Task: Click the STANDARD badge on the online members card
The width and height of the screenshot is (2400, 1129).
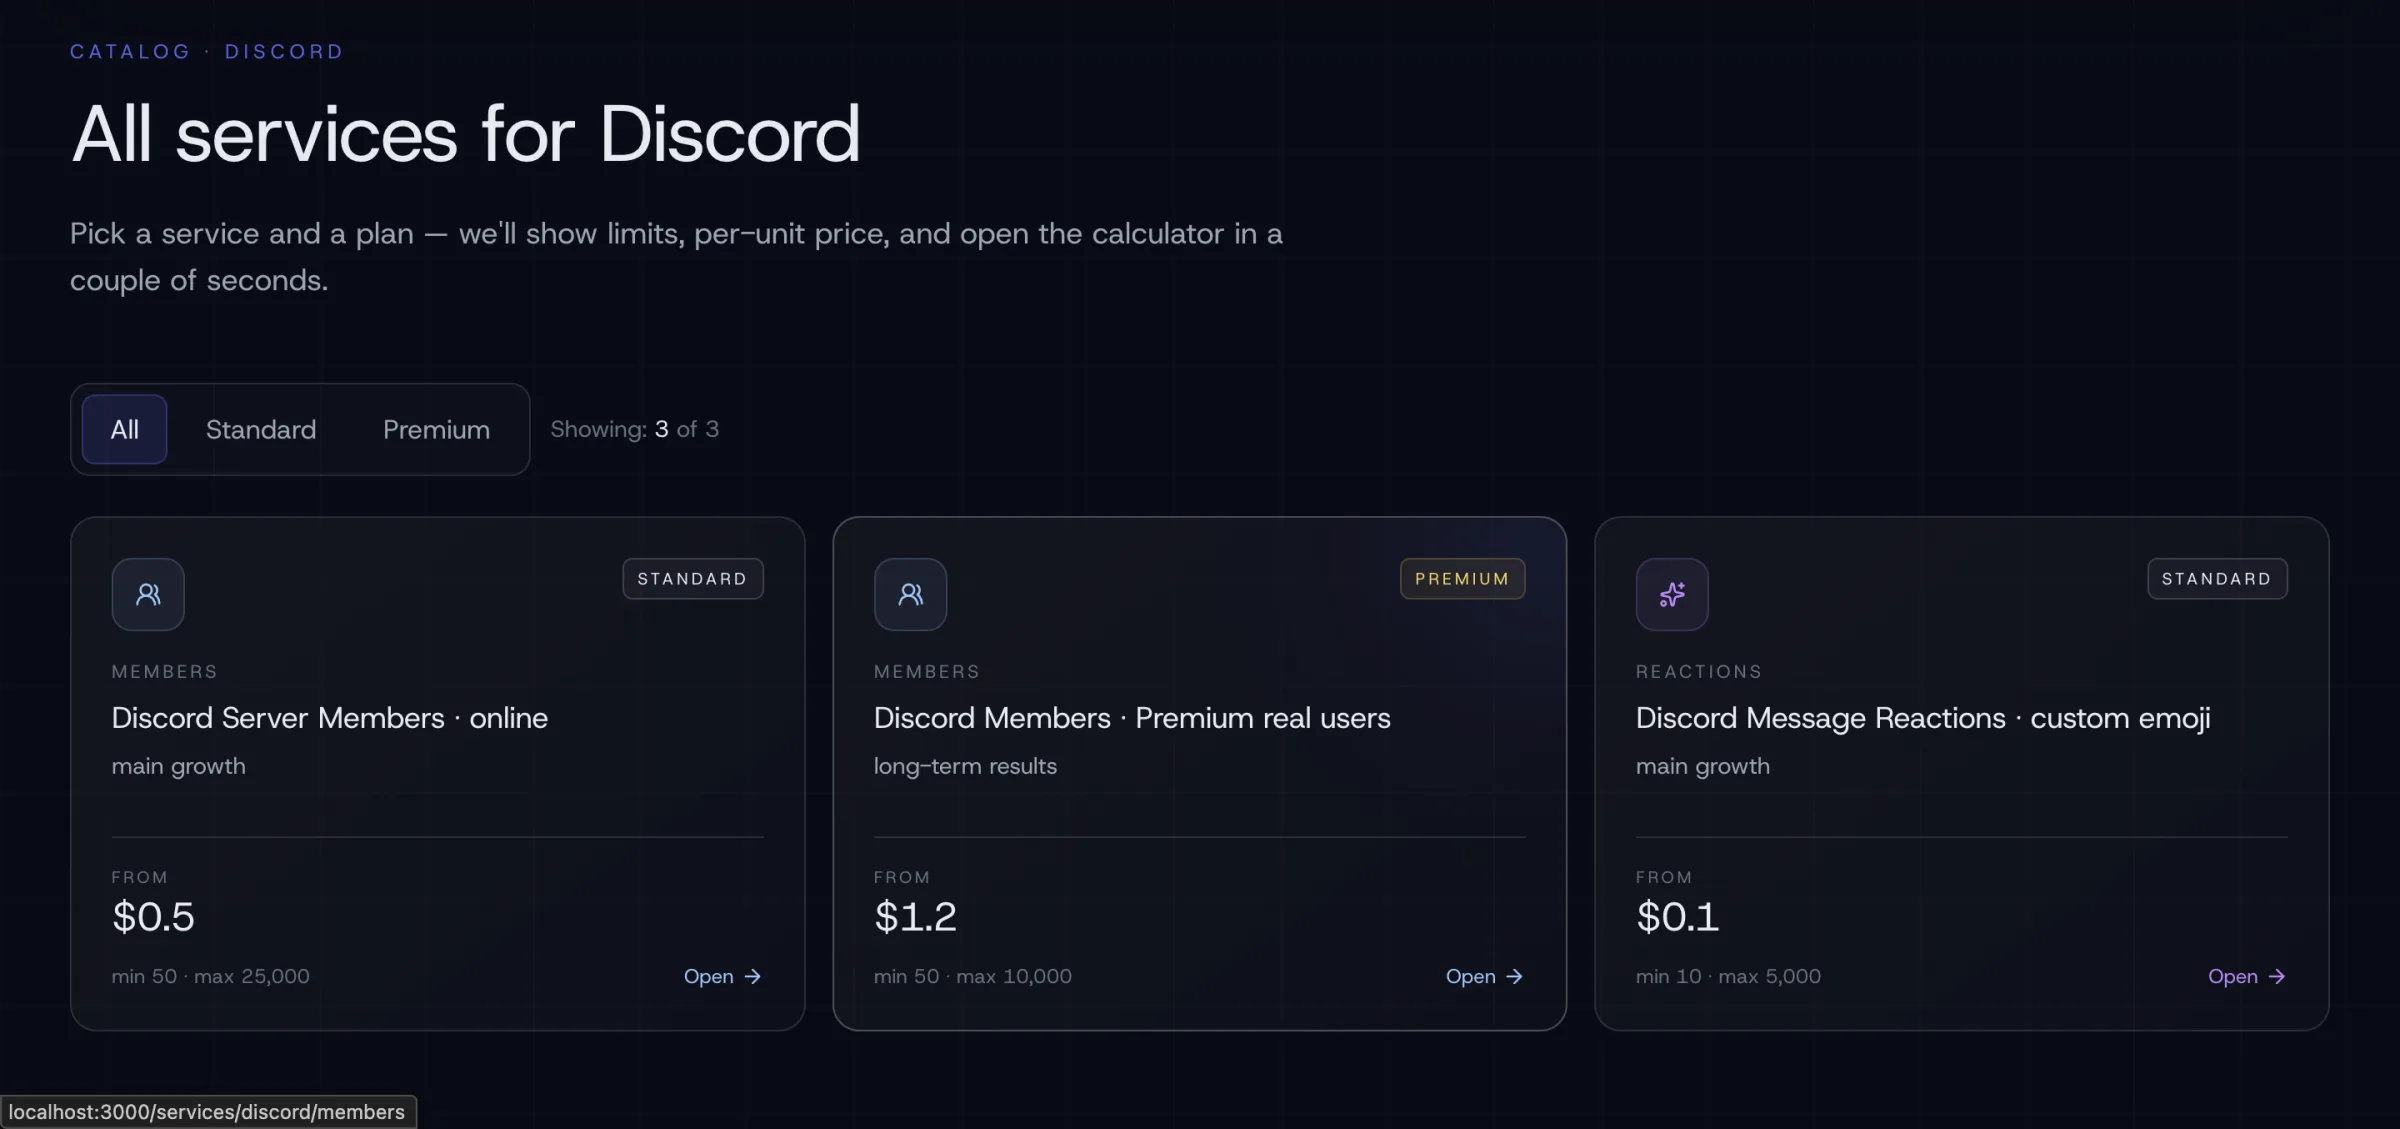Action: point(692,579)
